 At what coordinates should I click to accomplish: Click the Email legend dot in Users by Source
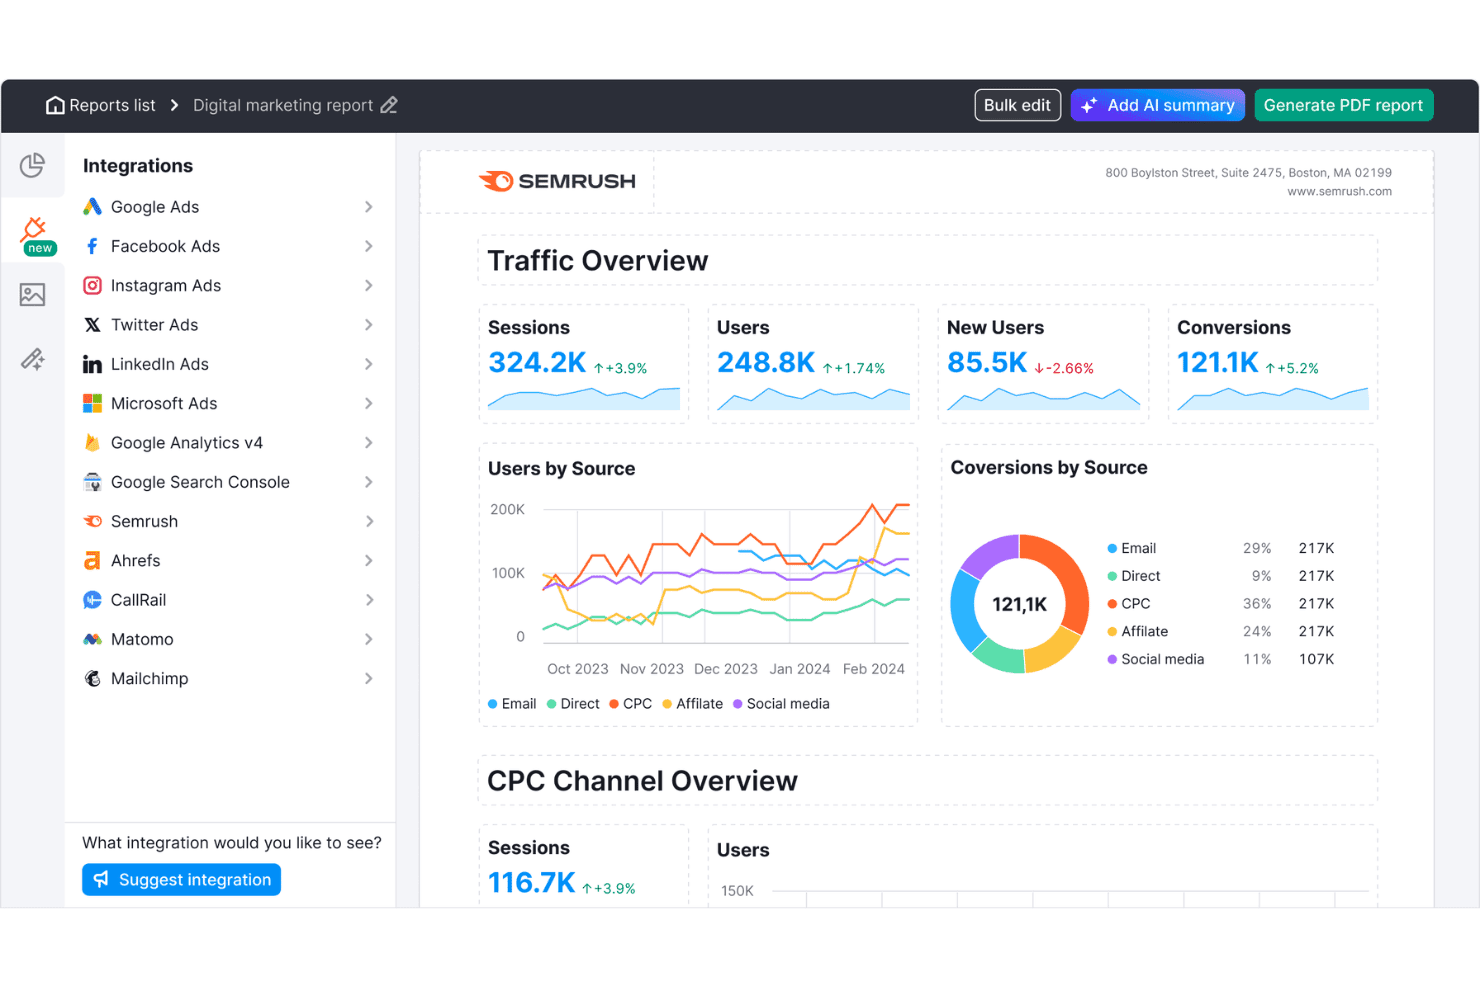492,704
